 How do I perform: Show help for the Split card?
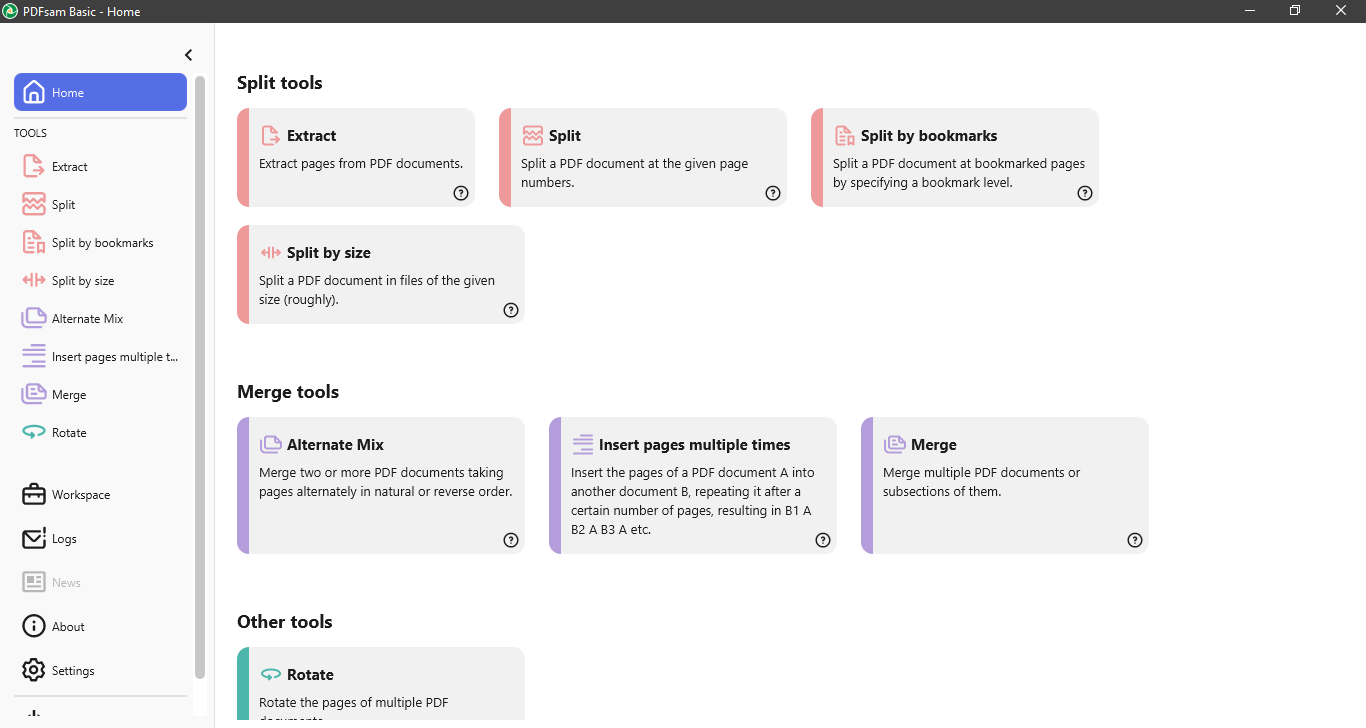click(x=773, y=193)
